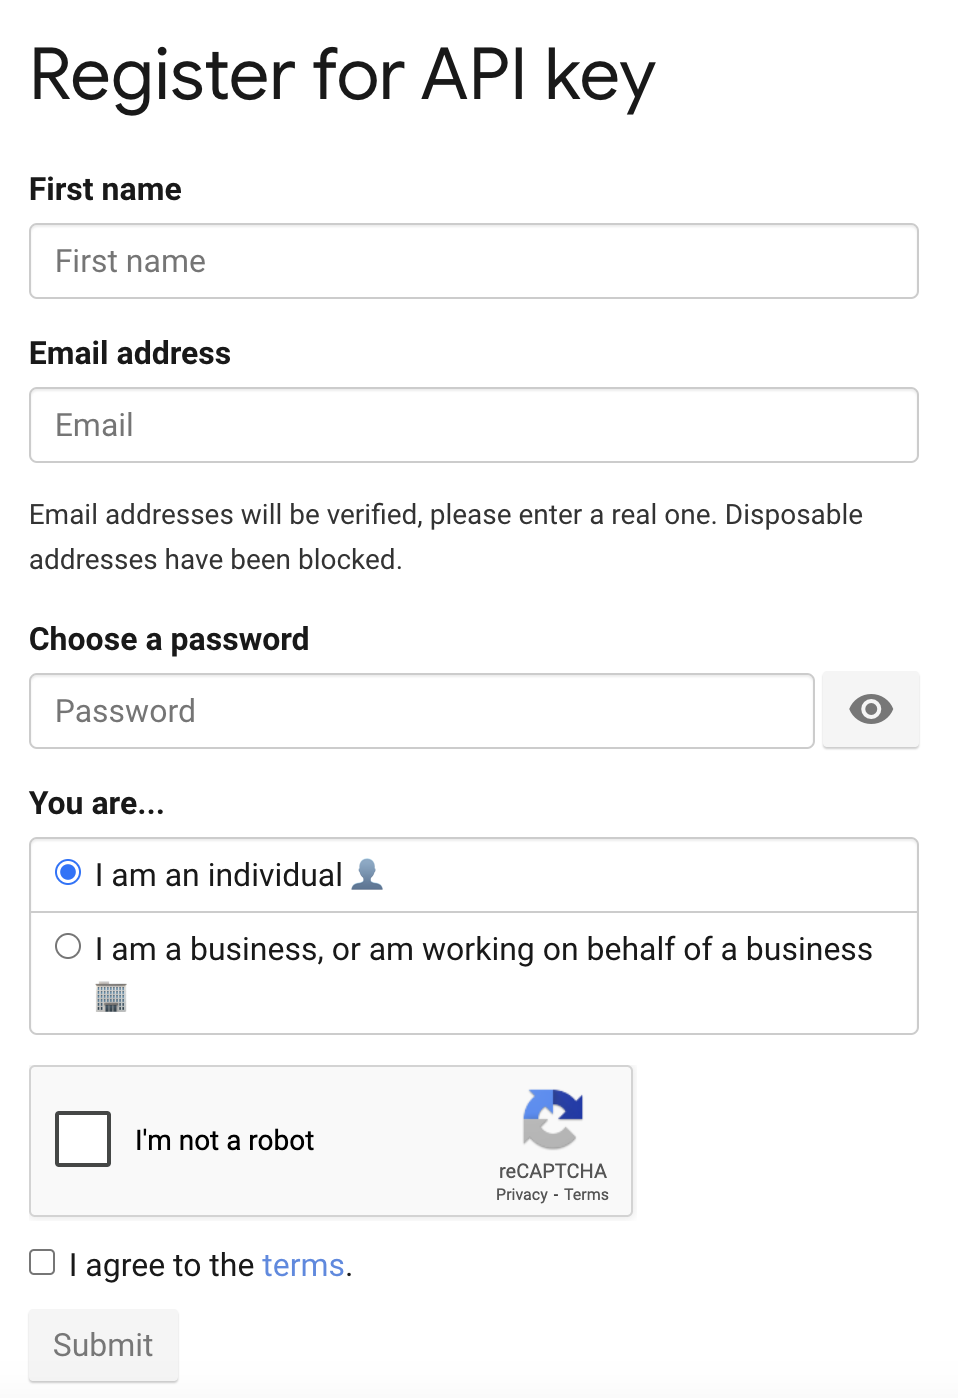
Task: Click the office building emoji icon
Action: [111, 997]
